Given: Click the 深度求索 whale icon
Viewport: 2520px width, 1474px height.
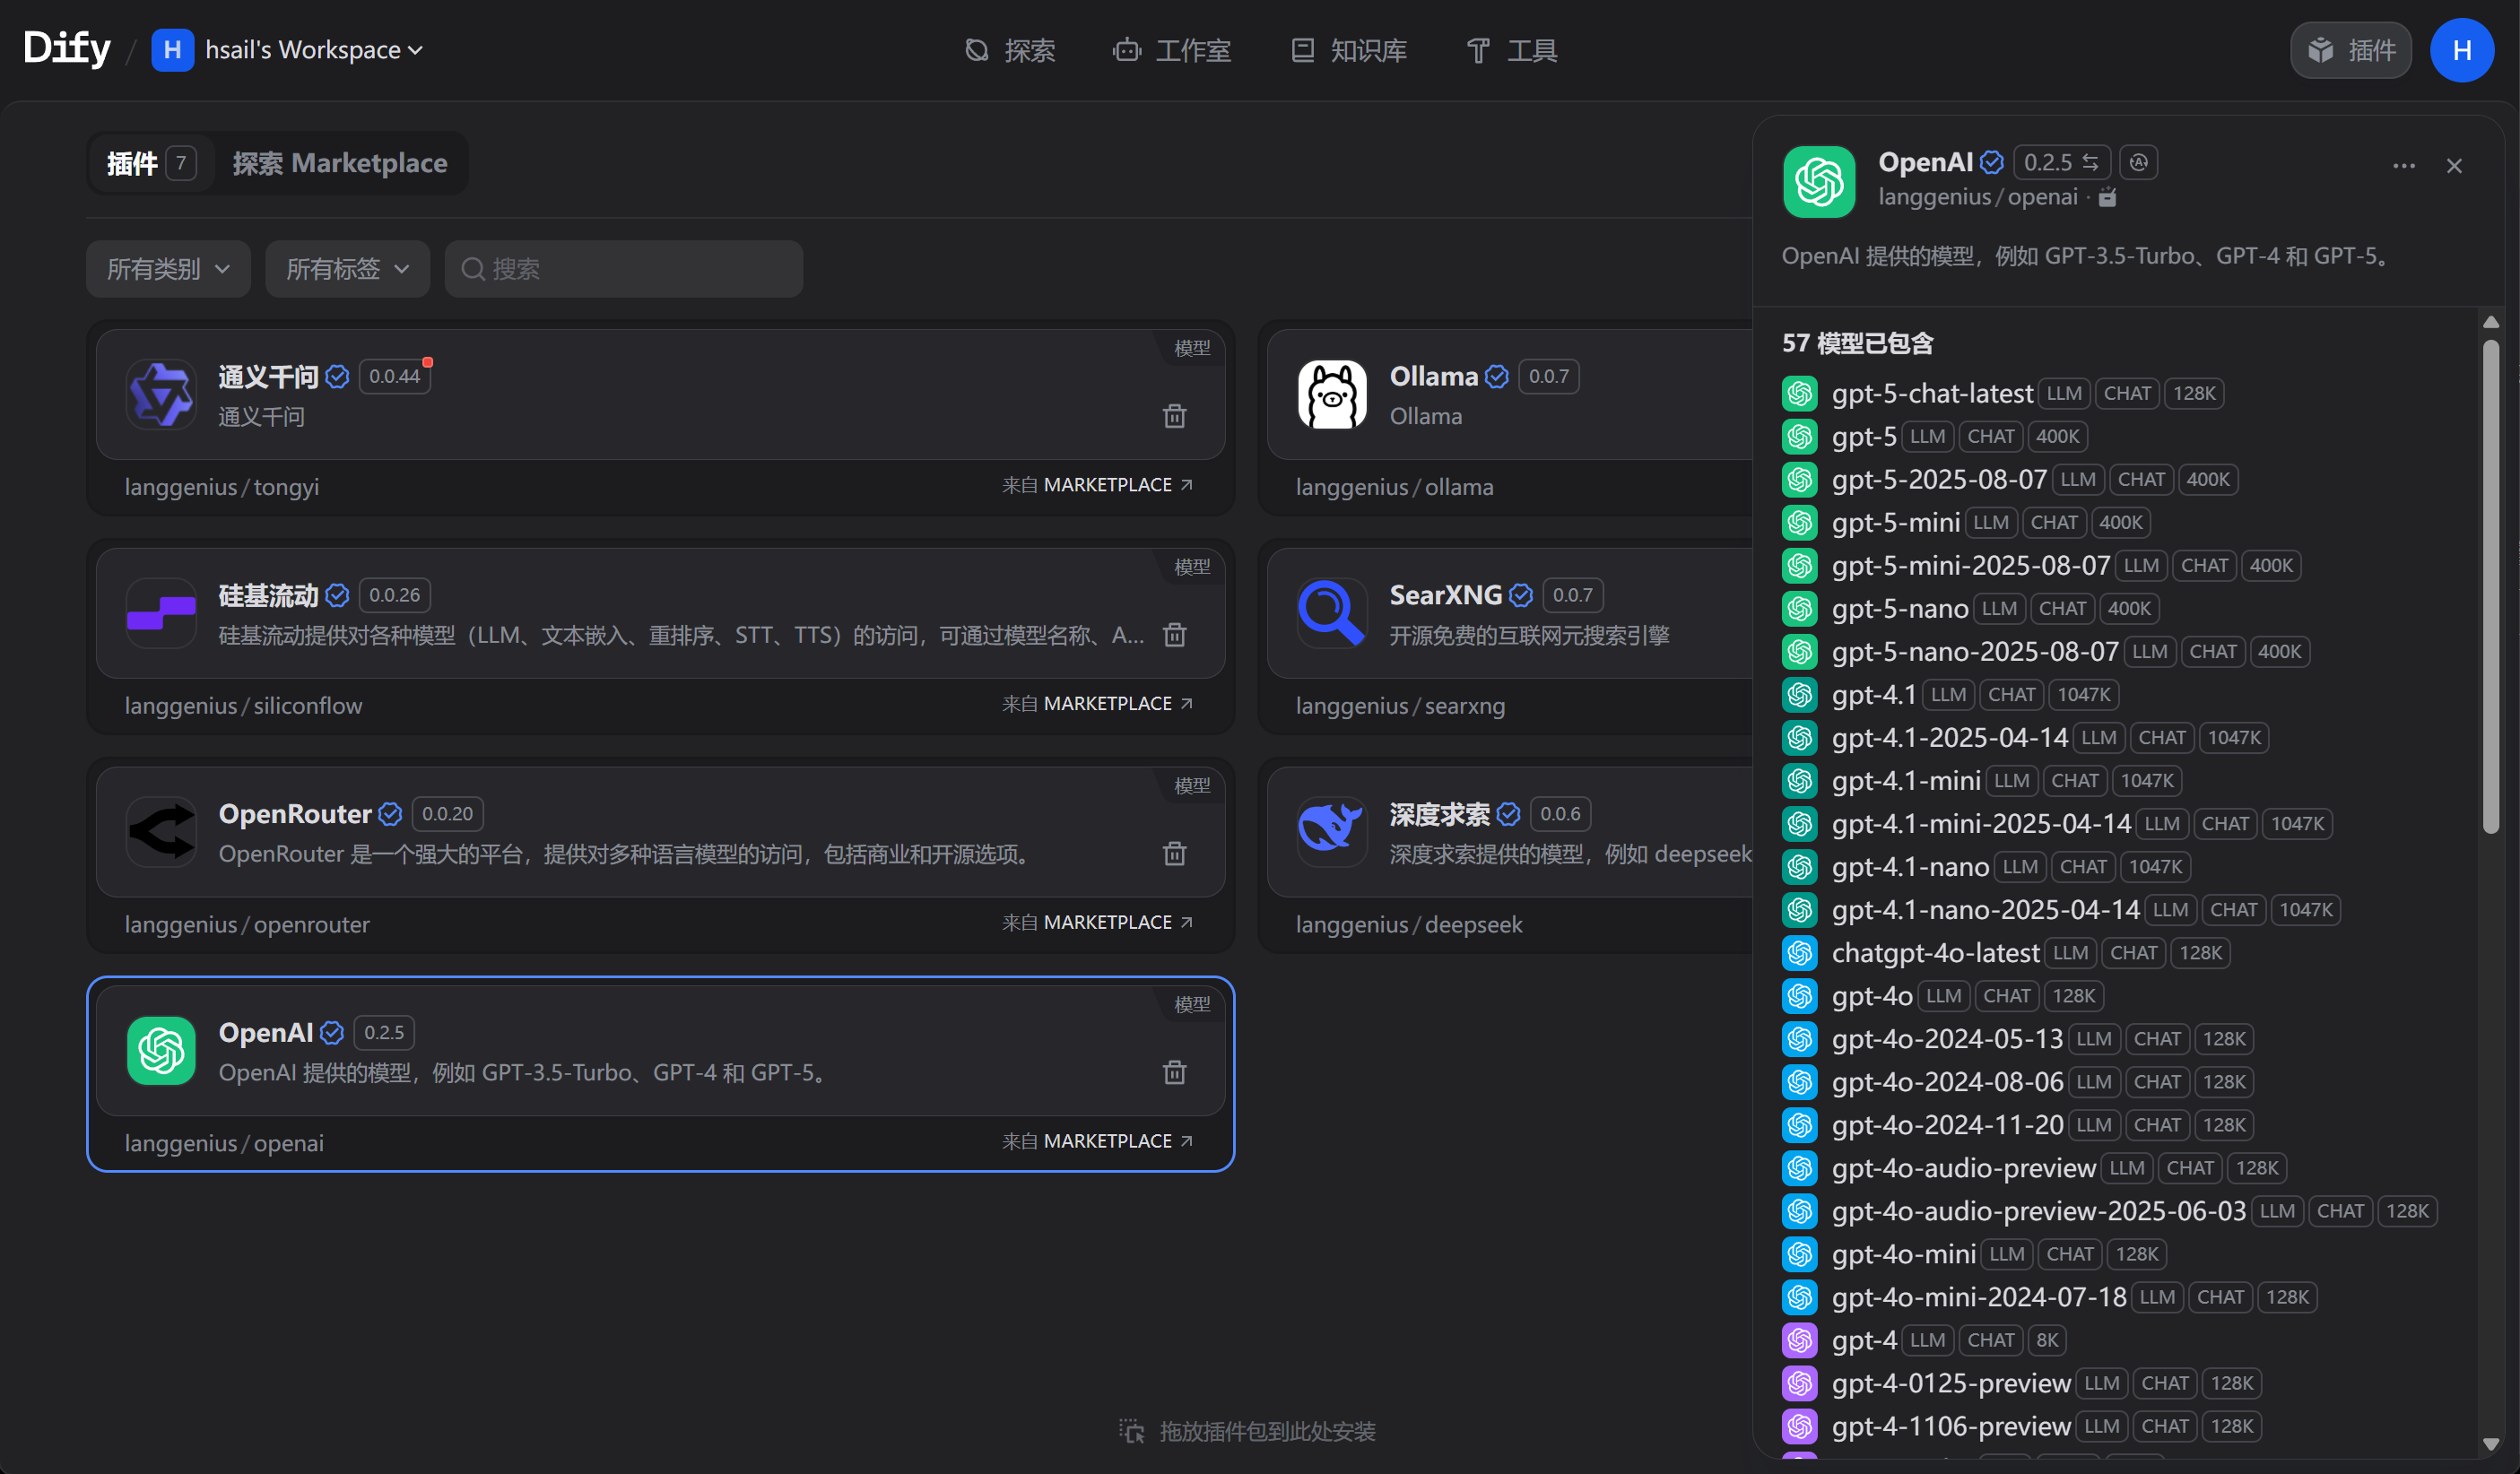Looking at the screenshot, I should [1332, 832].
